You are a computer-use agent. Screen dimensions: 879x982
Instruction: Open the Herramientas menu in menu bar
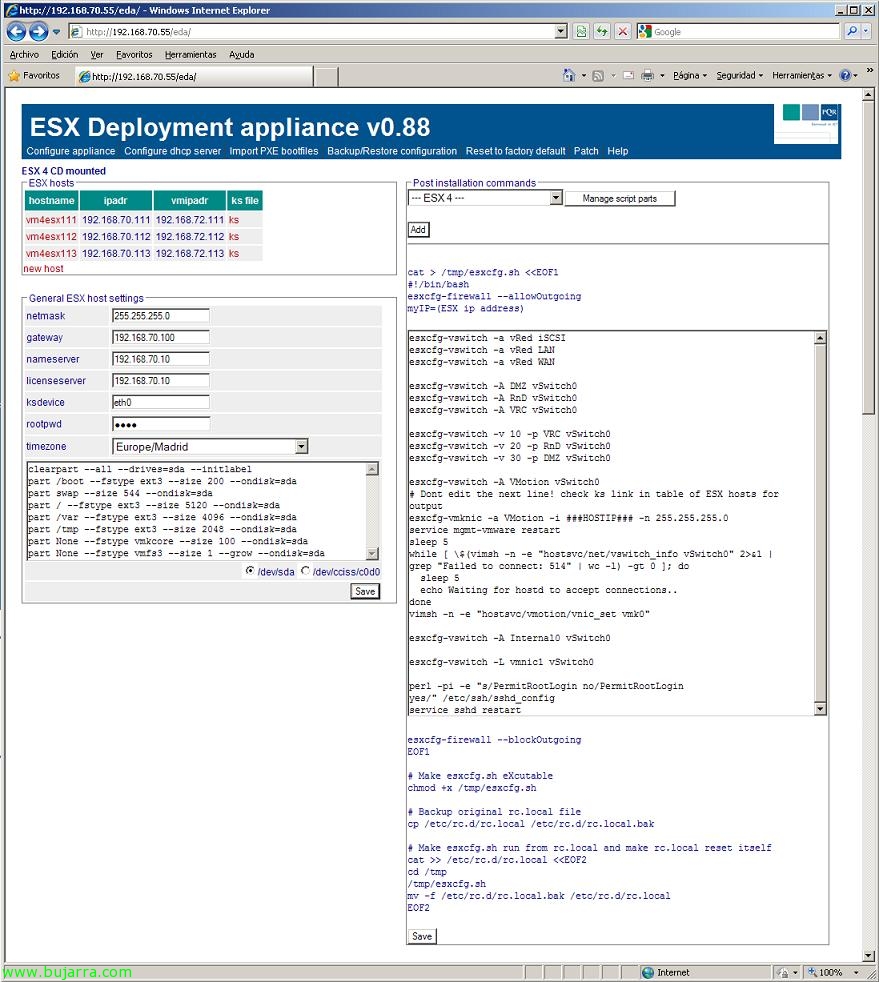tap(190, 54)
